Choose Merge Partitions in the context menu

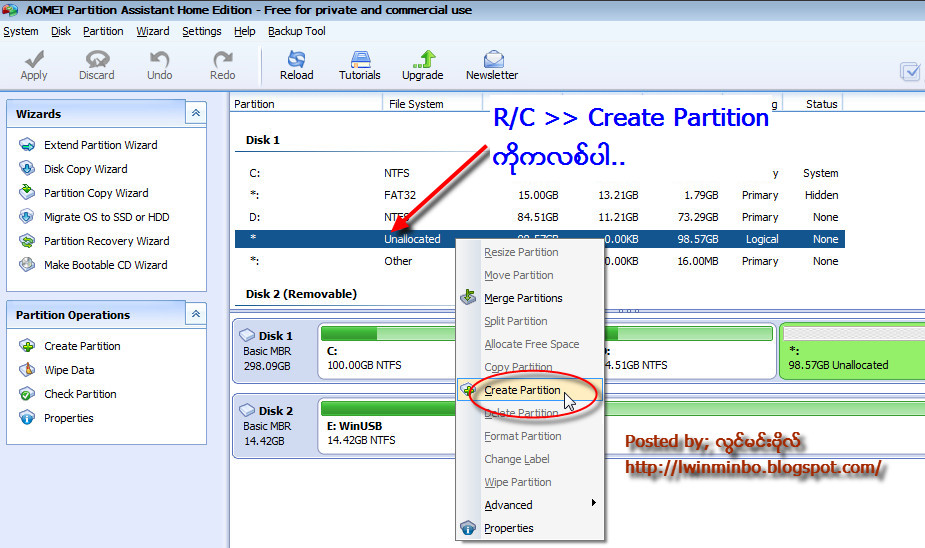point(530,298)
